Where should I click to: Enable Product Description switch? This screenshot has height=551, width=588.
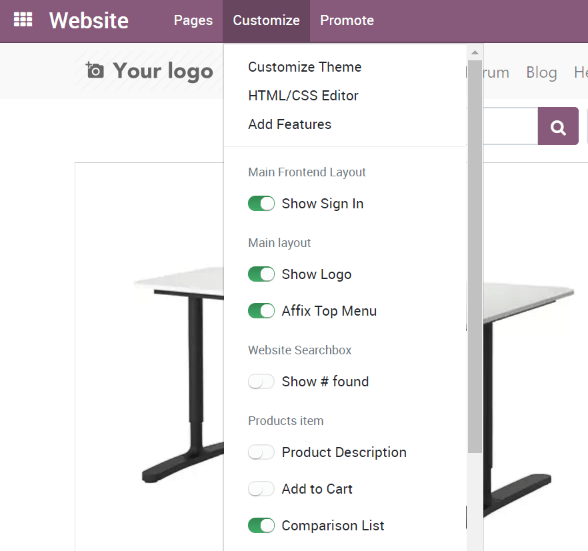point(261,452)
